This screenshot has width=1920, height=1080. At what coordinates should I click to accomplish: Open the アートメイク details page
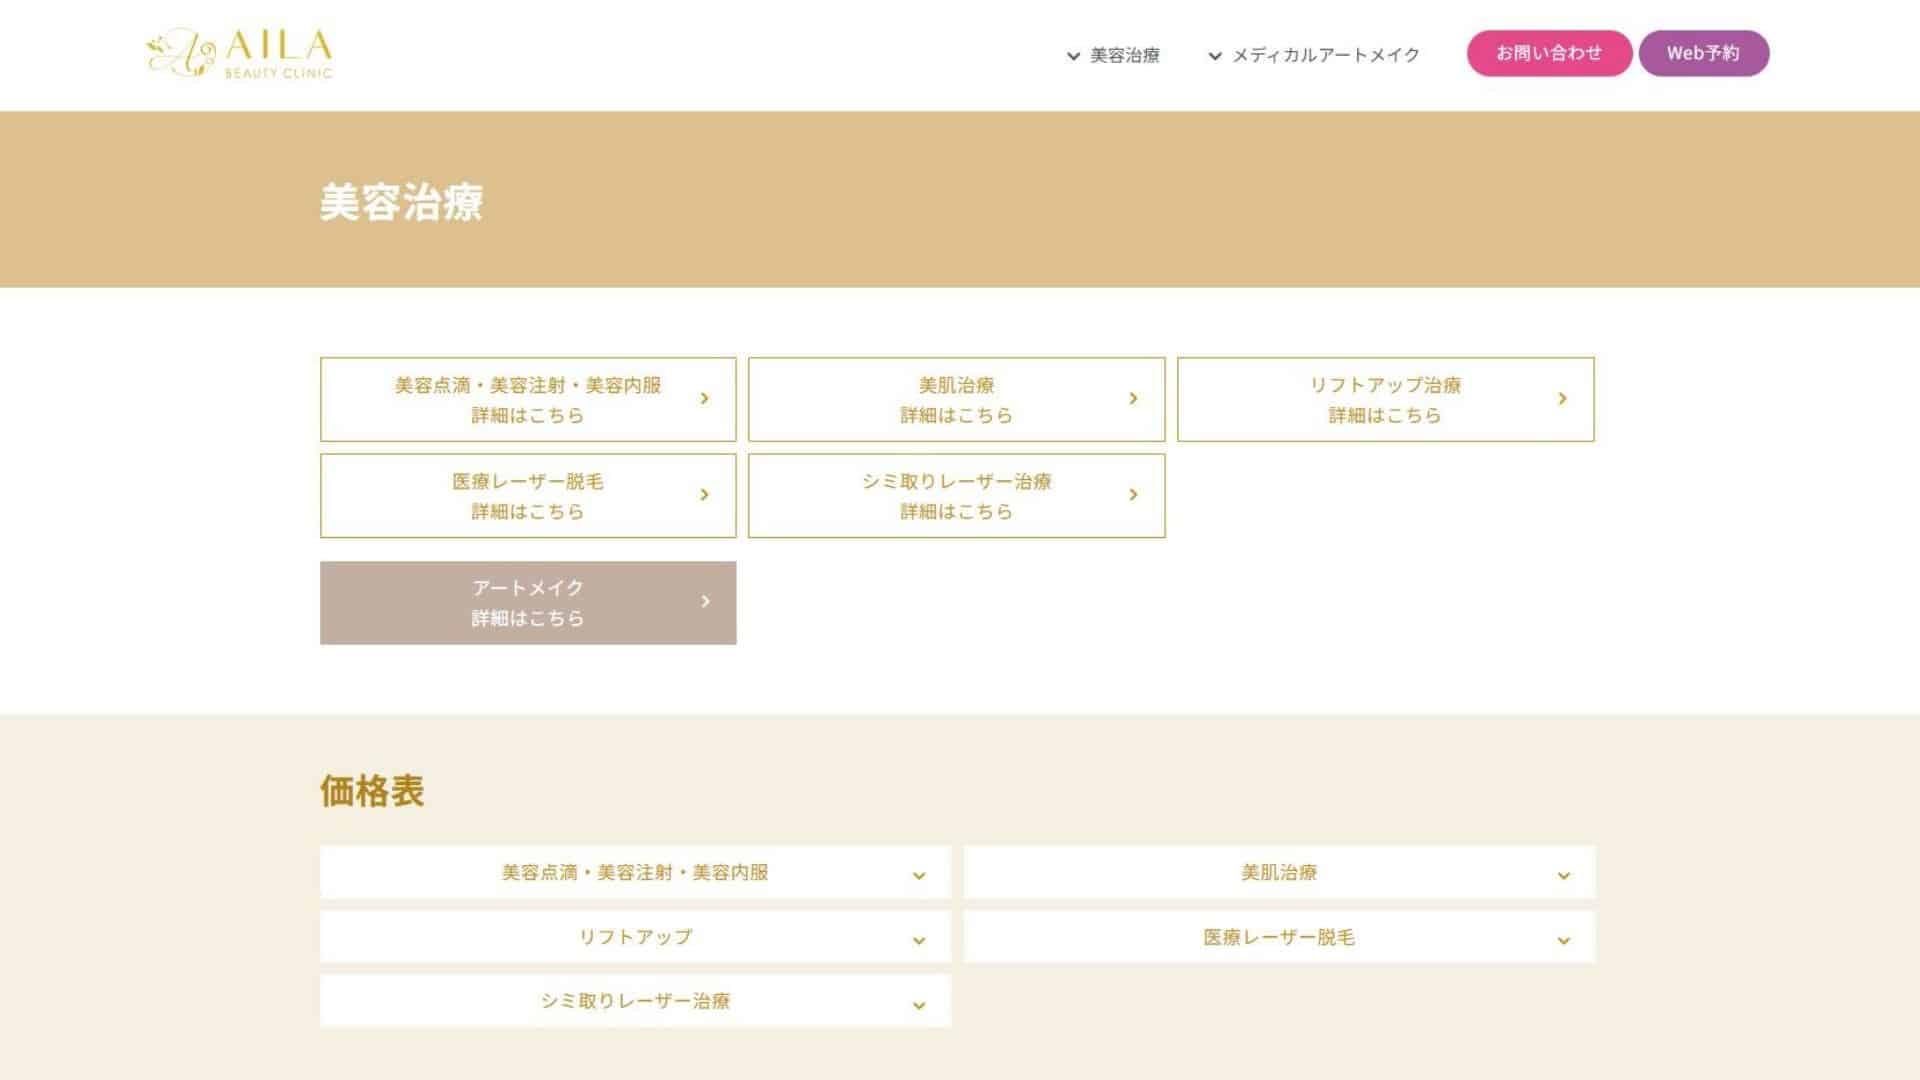tap(527, 602)
